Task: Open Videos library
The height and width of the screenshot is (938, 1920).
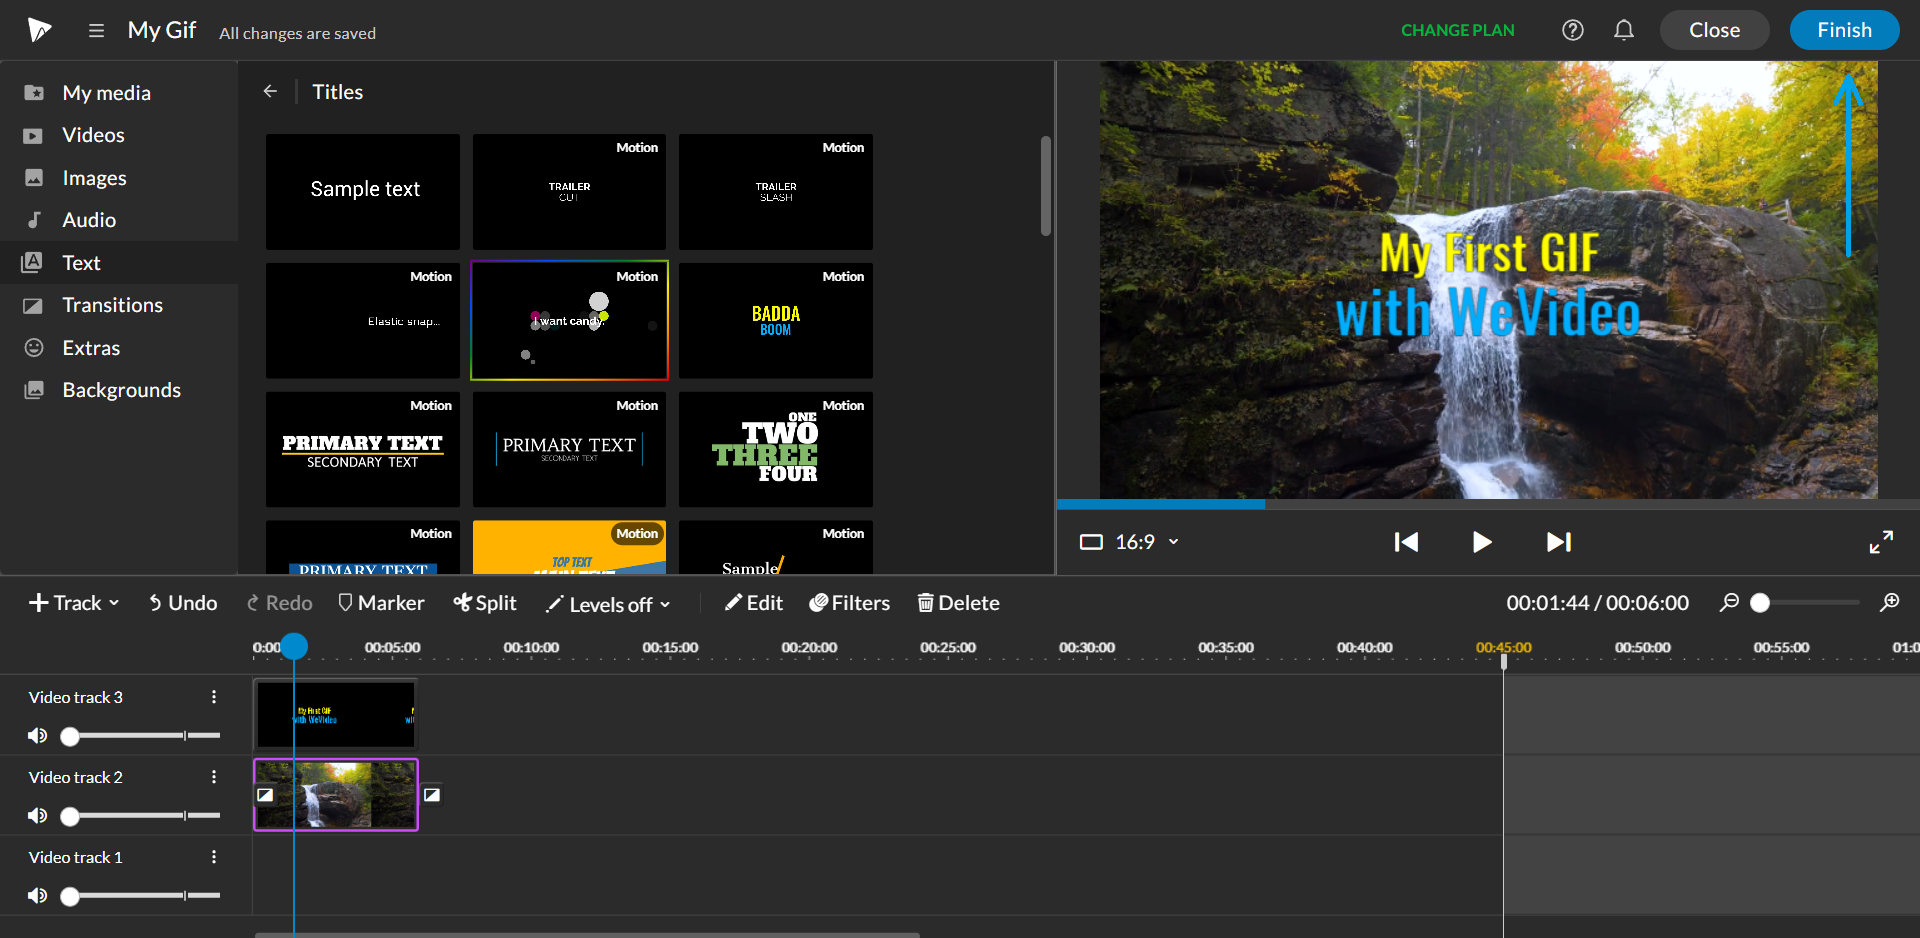Action: [119, 135]
